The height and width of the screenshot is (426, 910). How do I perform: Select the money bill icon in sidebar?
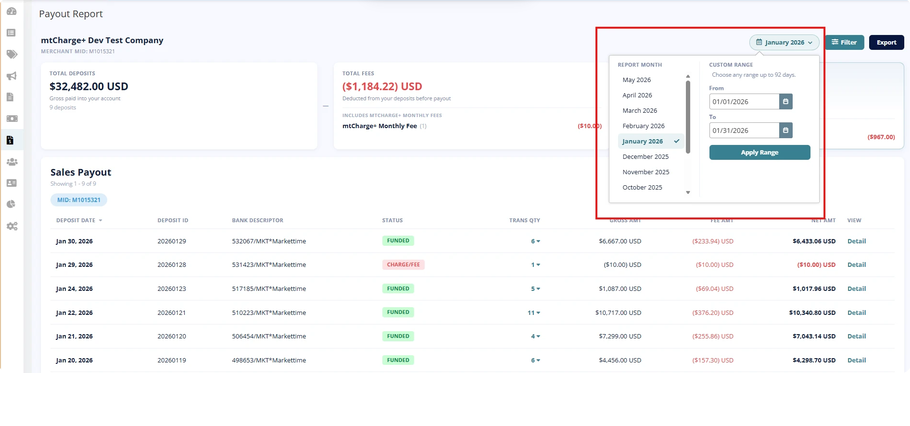tap(12, 118)
